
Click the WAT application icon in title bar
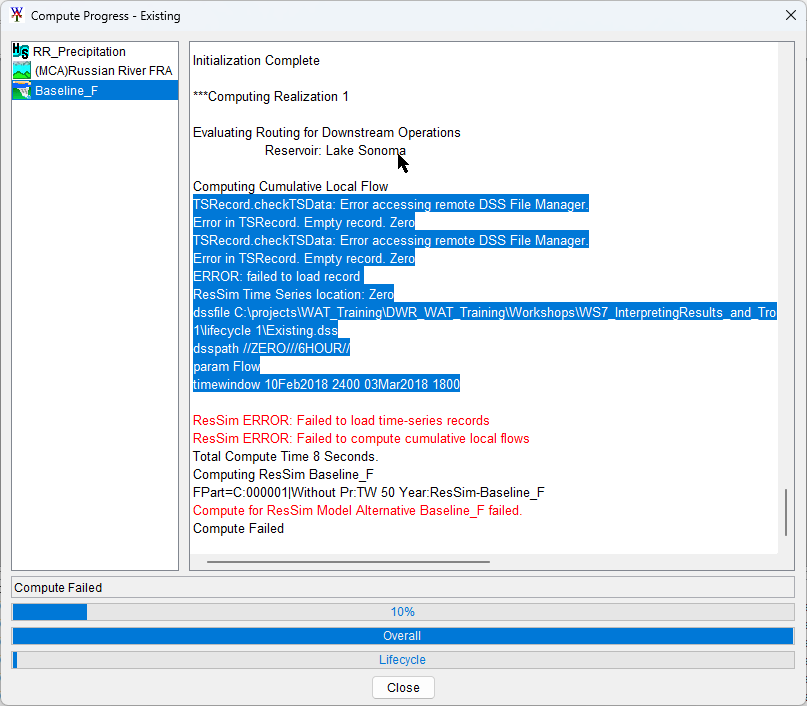16,16
